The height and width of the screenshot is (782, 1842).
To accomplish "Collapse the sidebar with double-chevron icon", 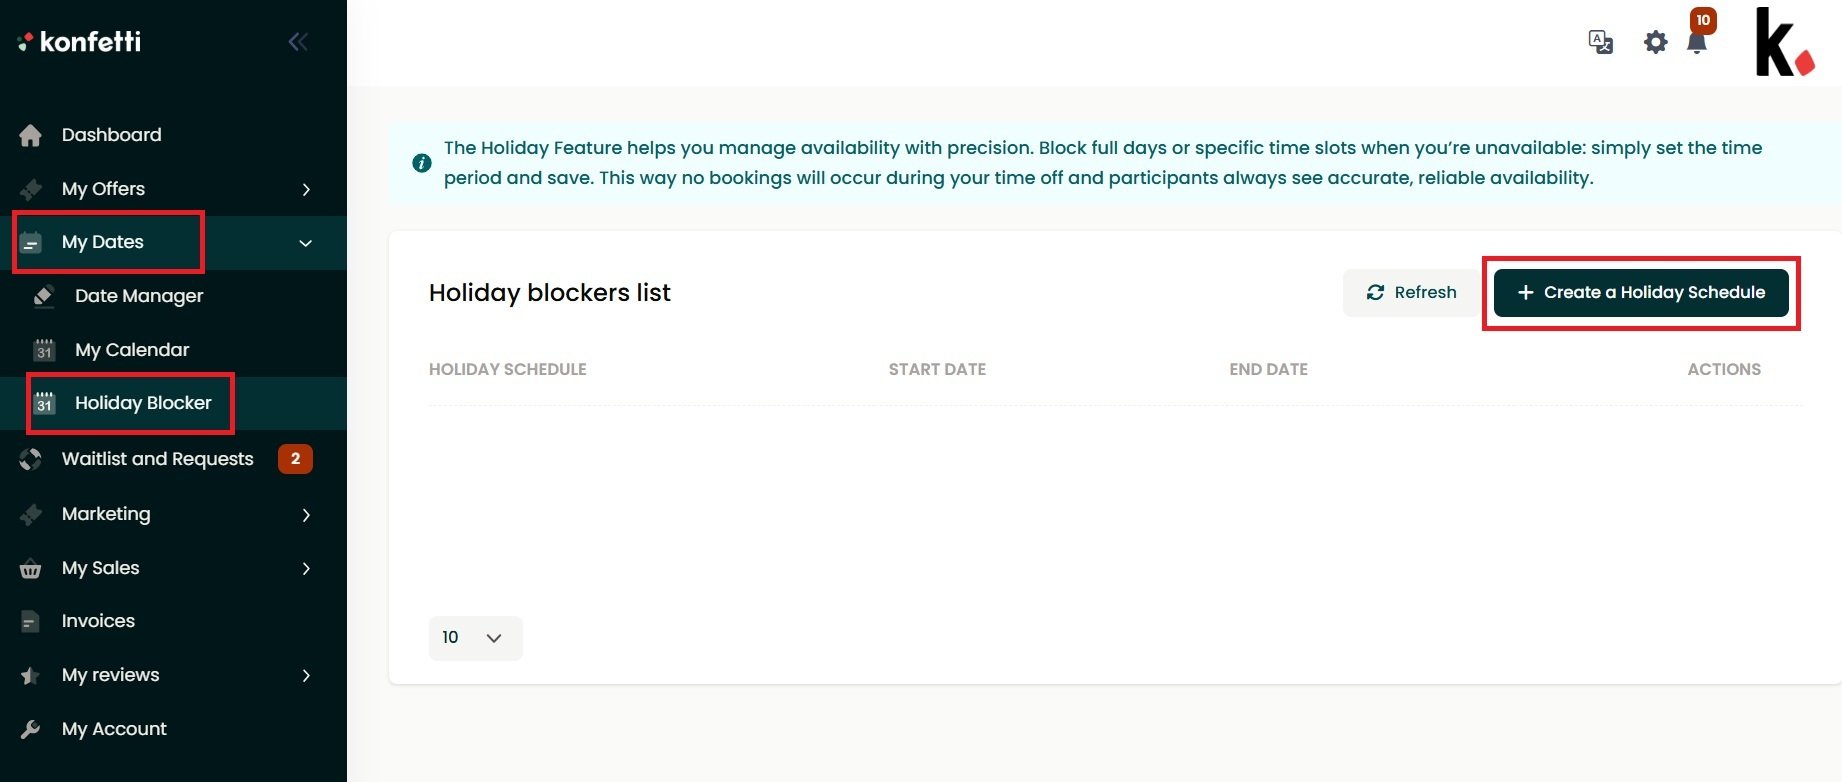I will coord(298,41).
